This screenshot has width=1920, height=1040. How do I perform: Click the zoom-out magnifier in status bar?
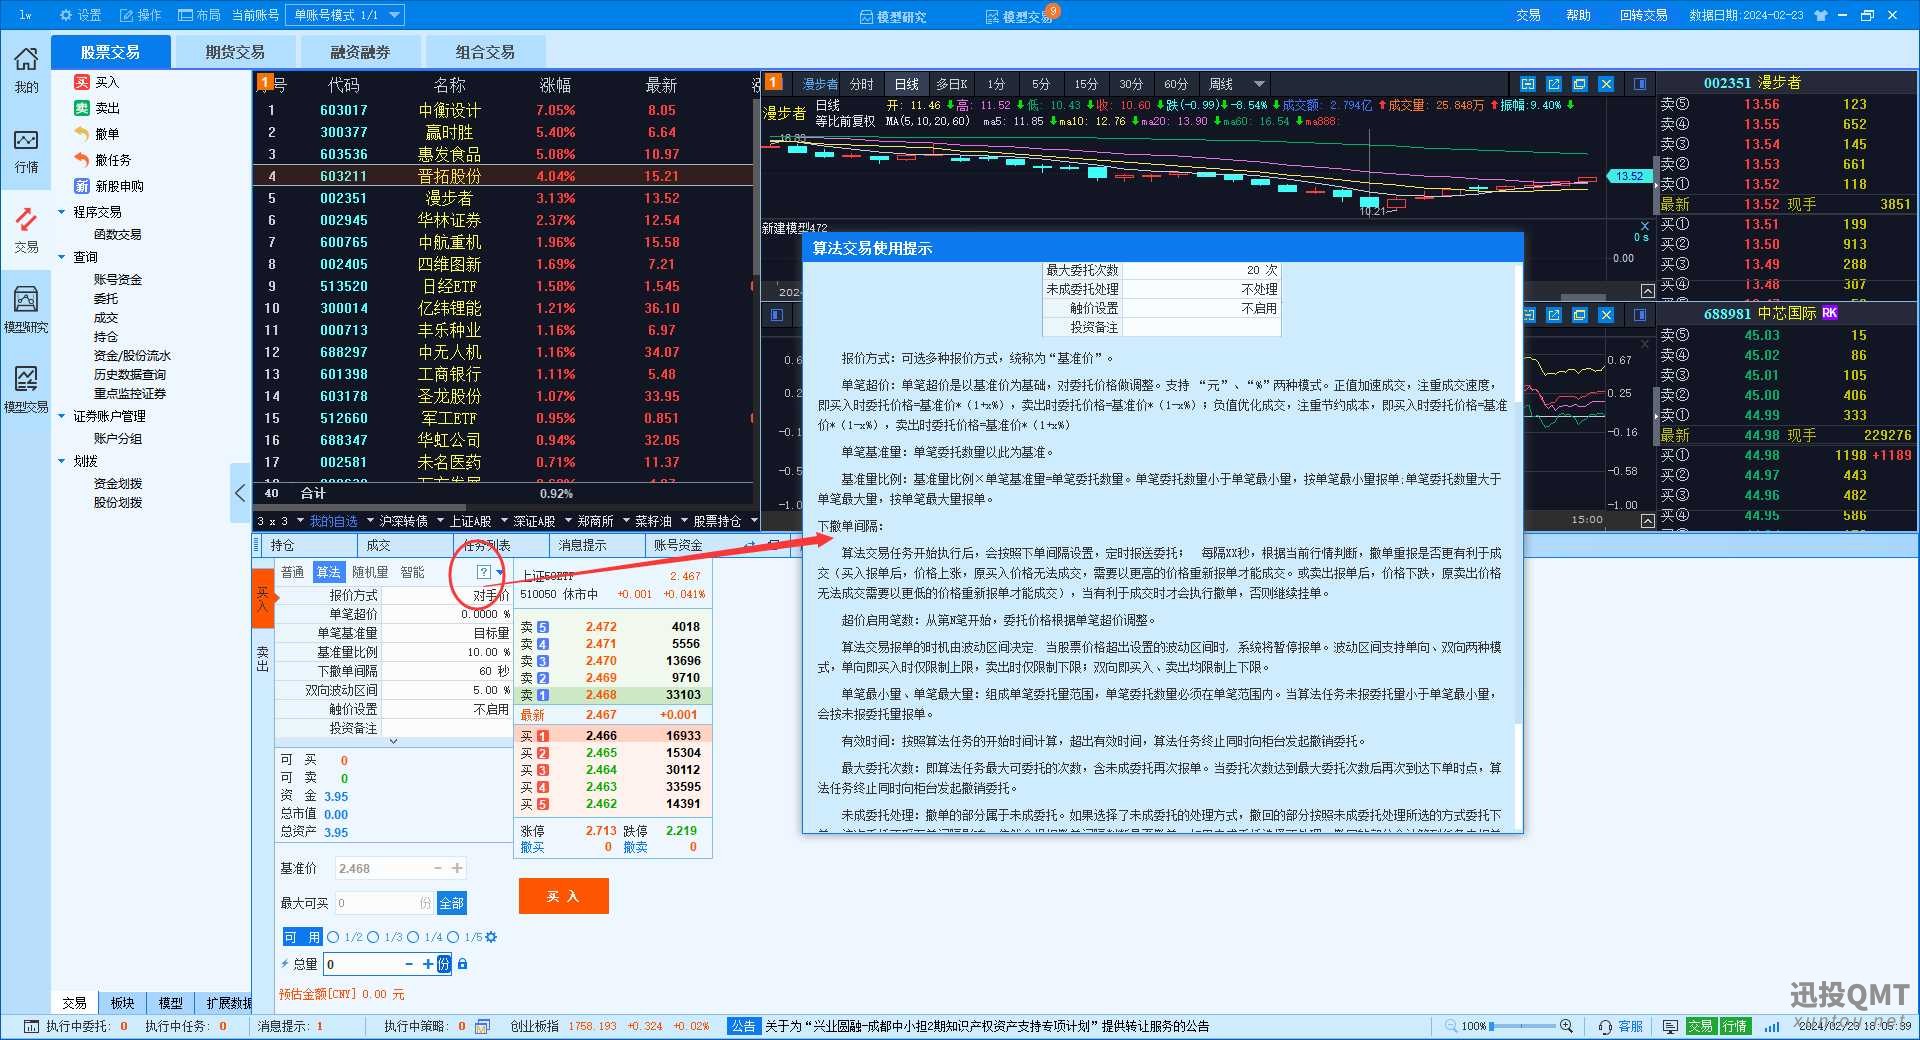click(1451, 1026)
